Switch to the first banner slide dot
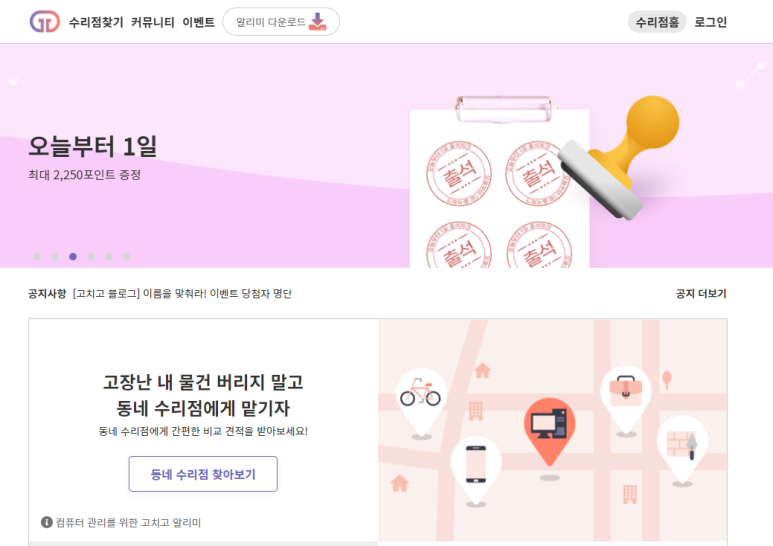The width and height of the screenshot is (773, 546). pos(37,256)
